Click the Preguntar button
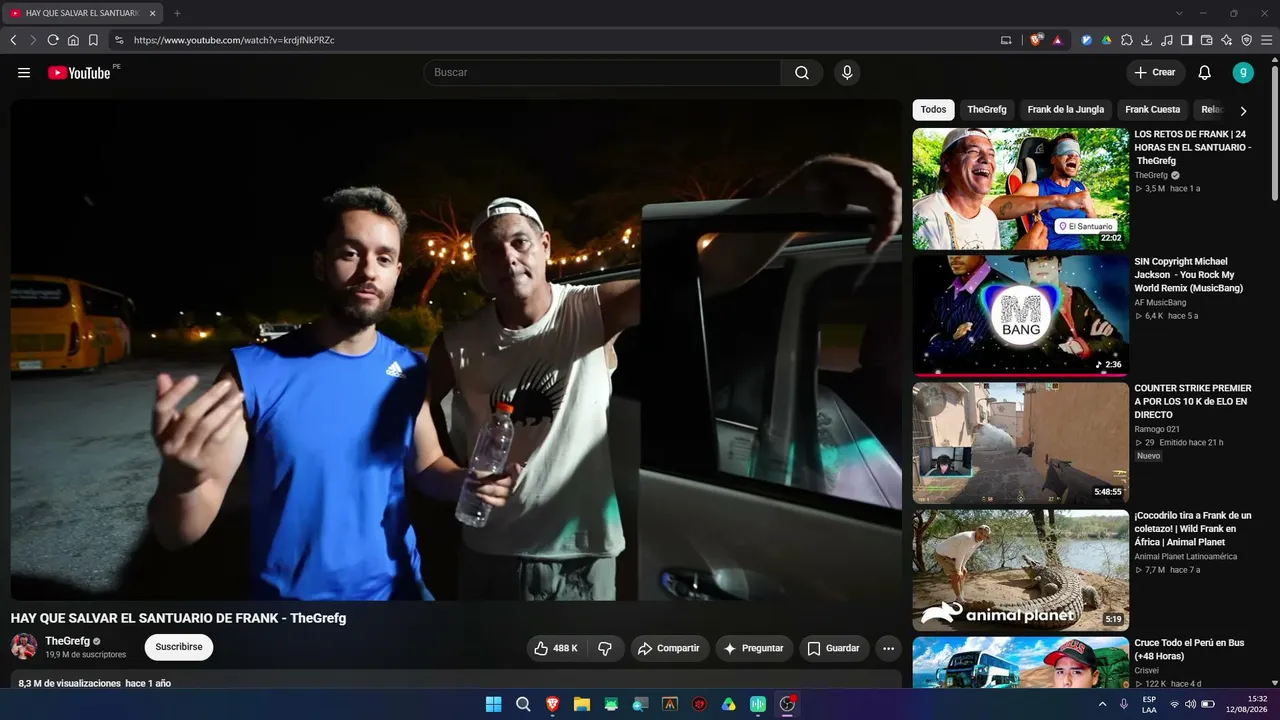Screen dimensions: 1280x720 point(754,648)
